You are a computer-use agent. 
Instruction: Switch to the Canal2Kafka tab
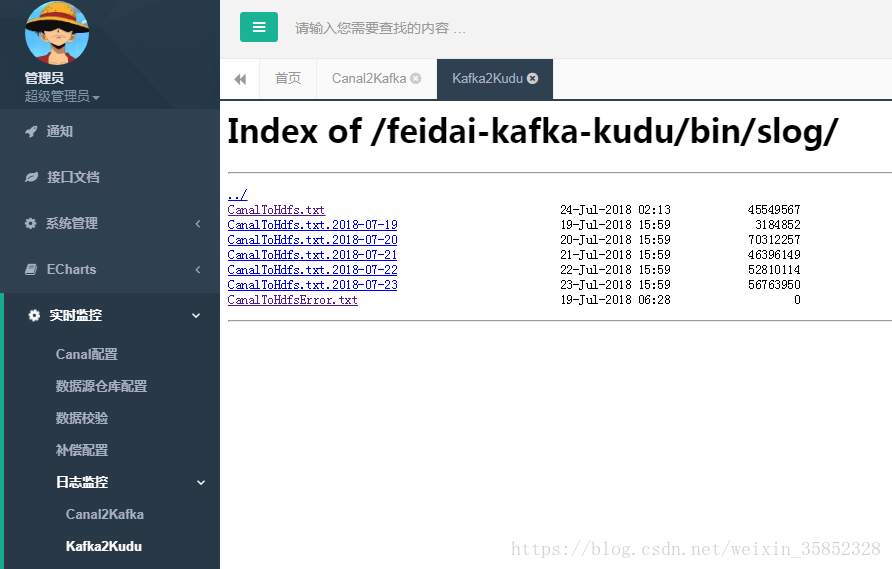[x=369, y=79]
